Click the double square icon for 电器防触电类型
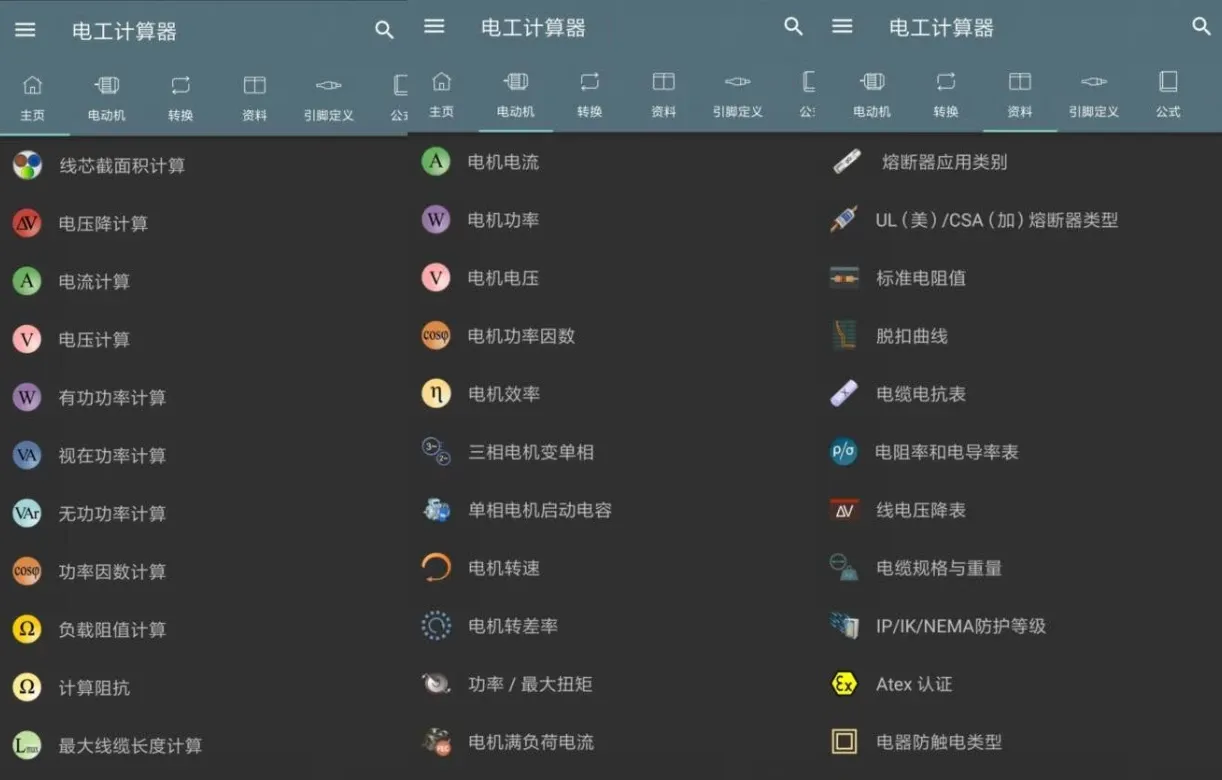The height and width of the screenshot is (780, 1222). [x=845, y=741]
